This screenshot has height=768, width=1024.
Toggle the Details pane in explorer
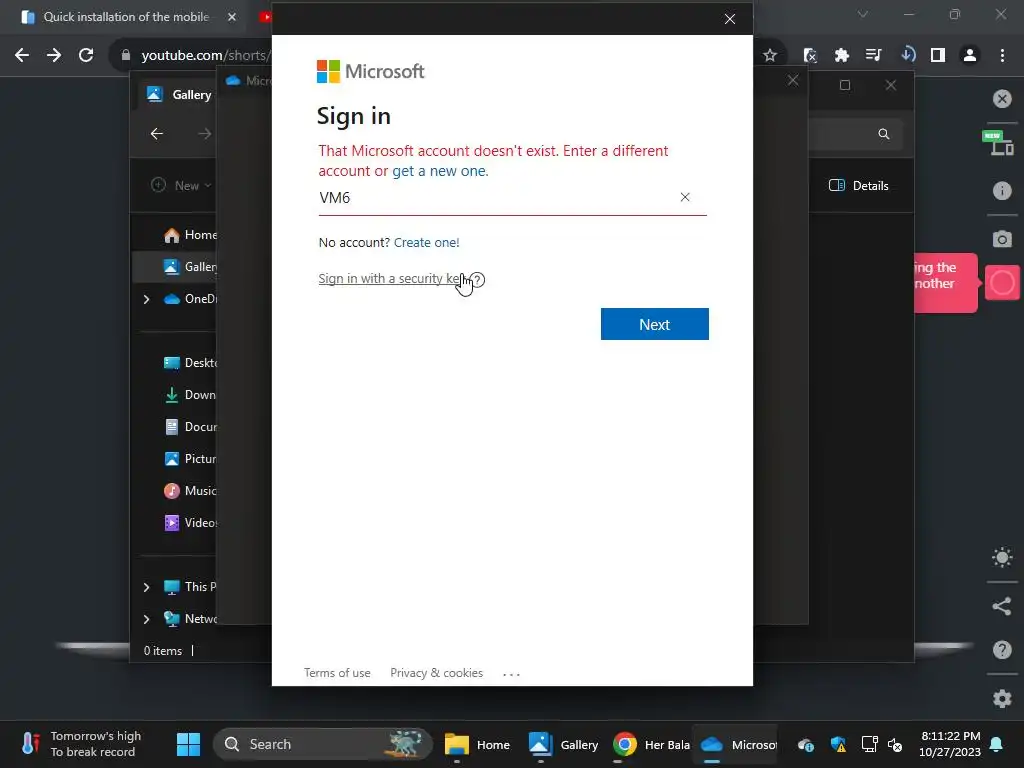click(858, 185)
